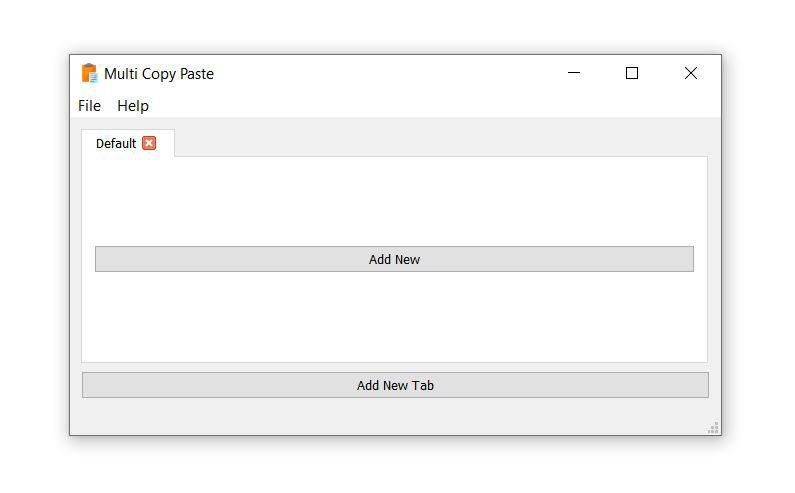Click the Add New button
795x493 pixels.
point(394,259)
